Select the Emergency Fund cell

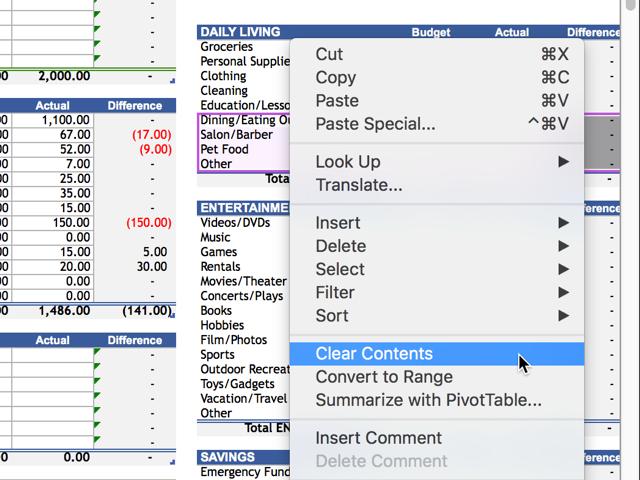point(244,472)
